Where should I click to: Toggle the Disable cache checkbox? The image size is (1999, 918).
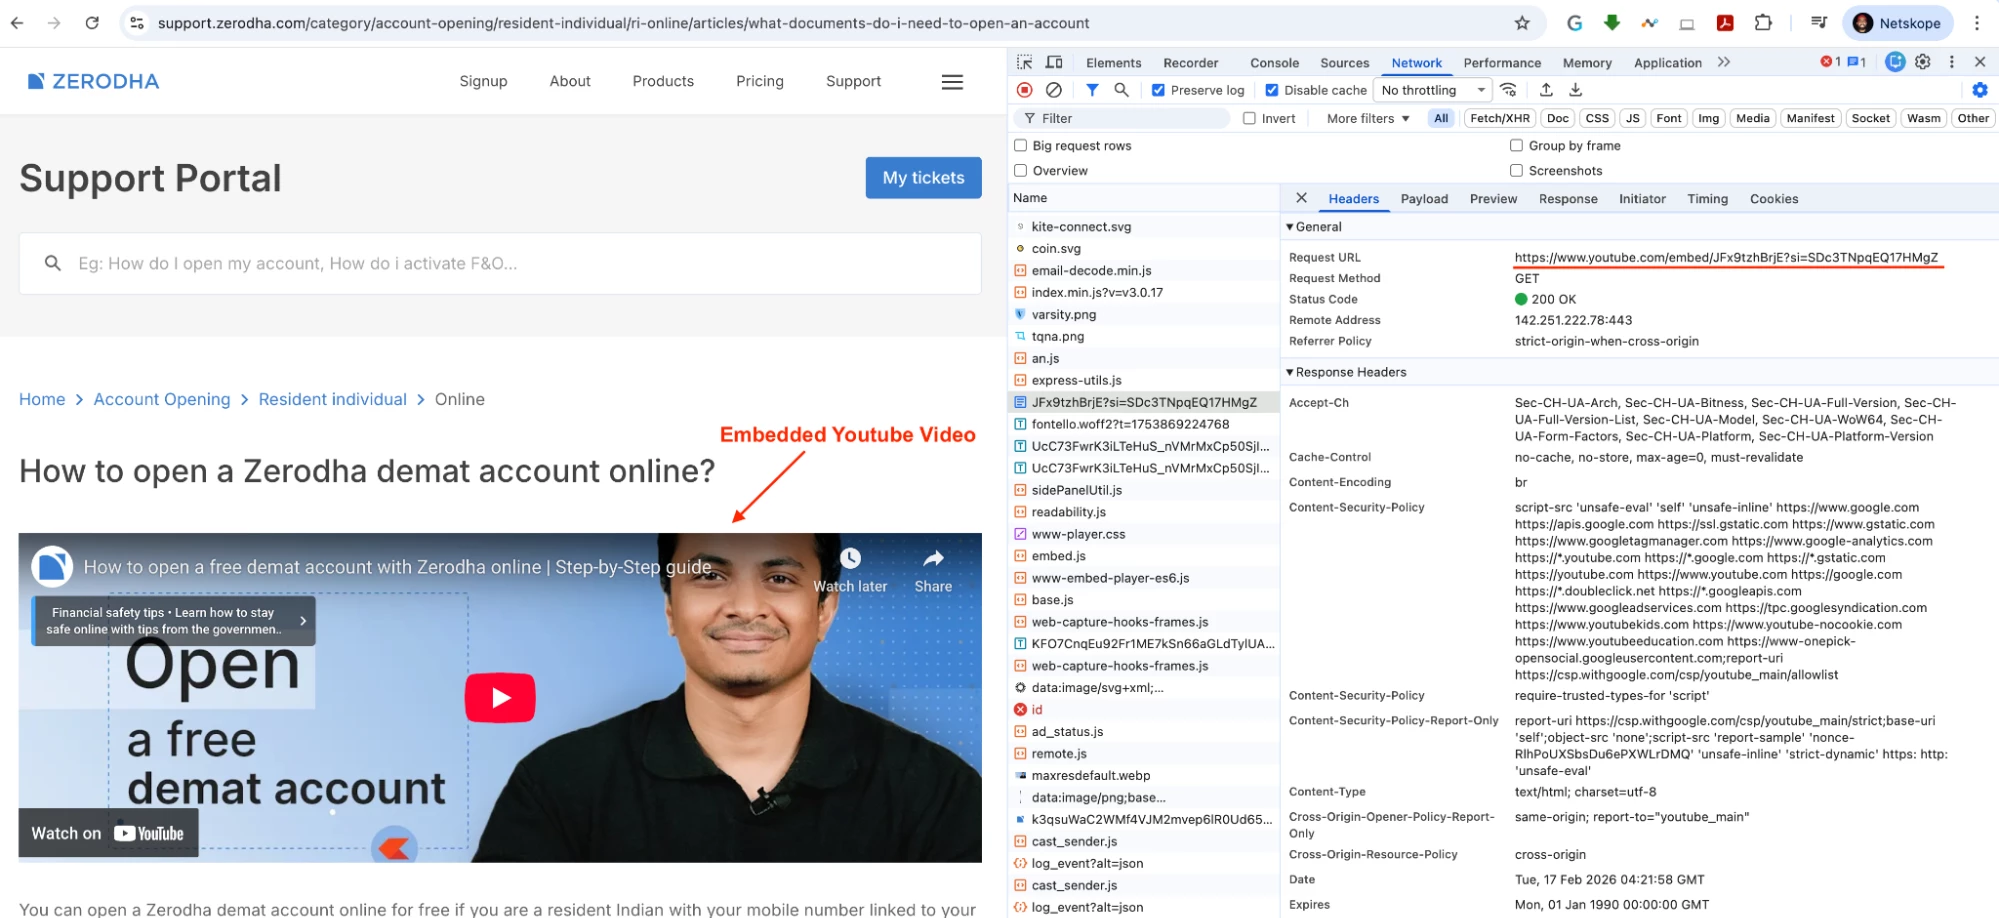click(1272, 90)
